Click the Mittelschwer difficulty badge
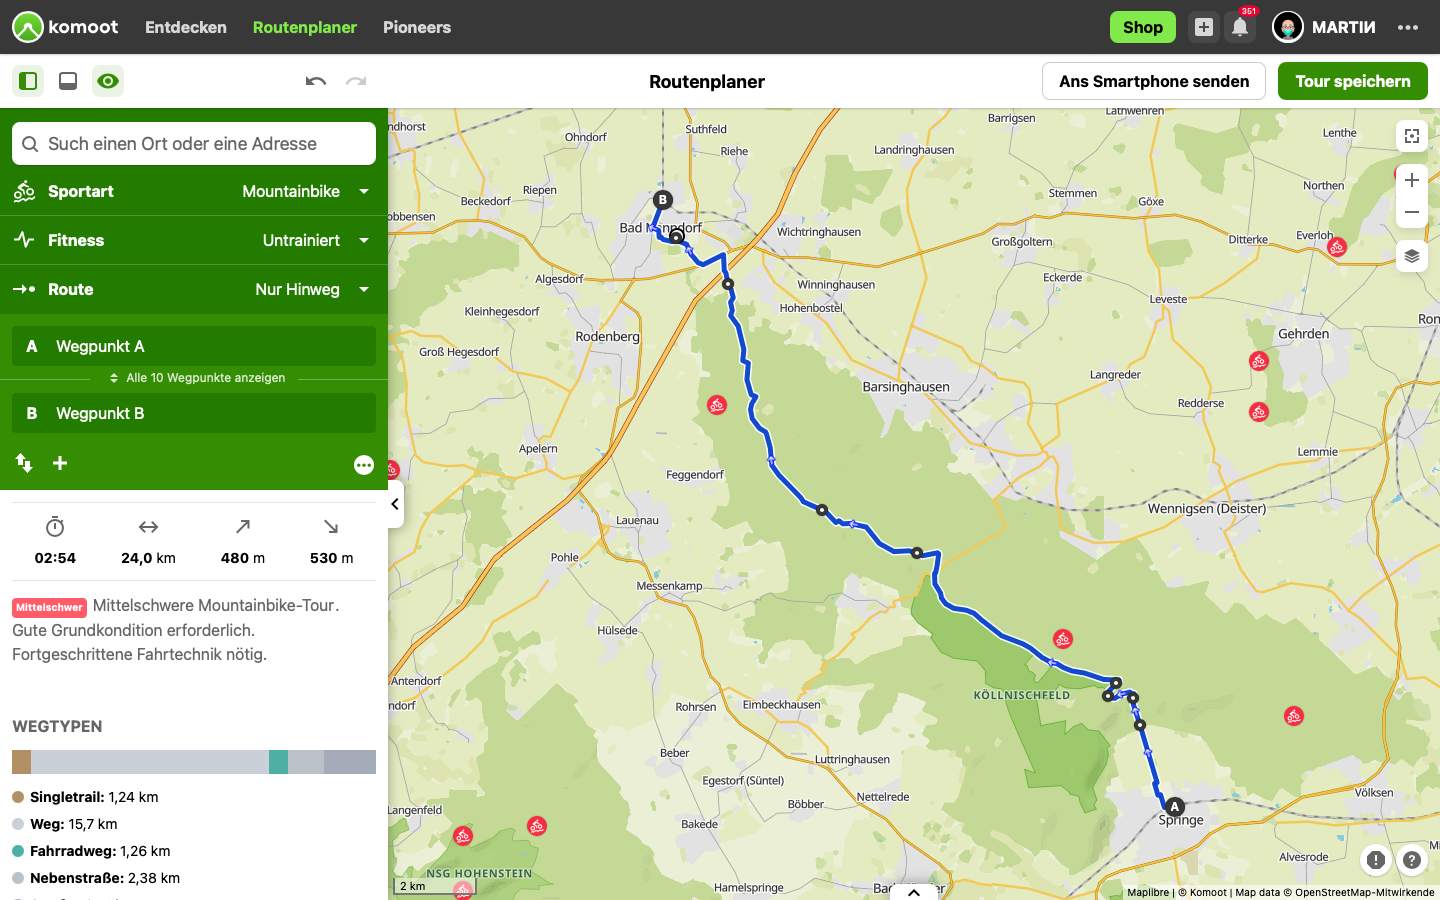The width and height of the screenshot is (1440, 900). click(x=49, y=607)
